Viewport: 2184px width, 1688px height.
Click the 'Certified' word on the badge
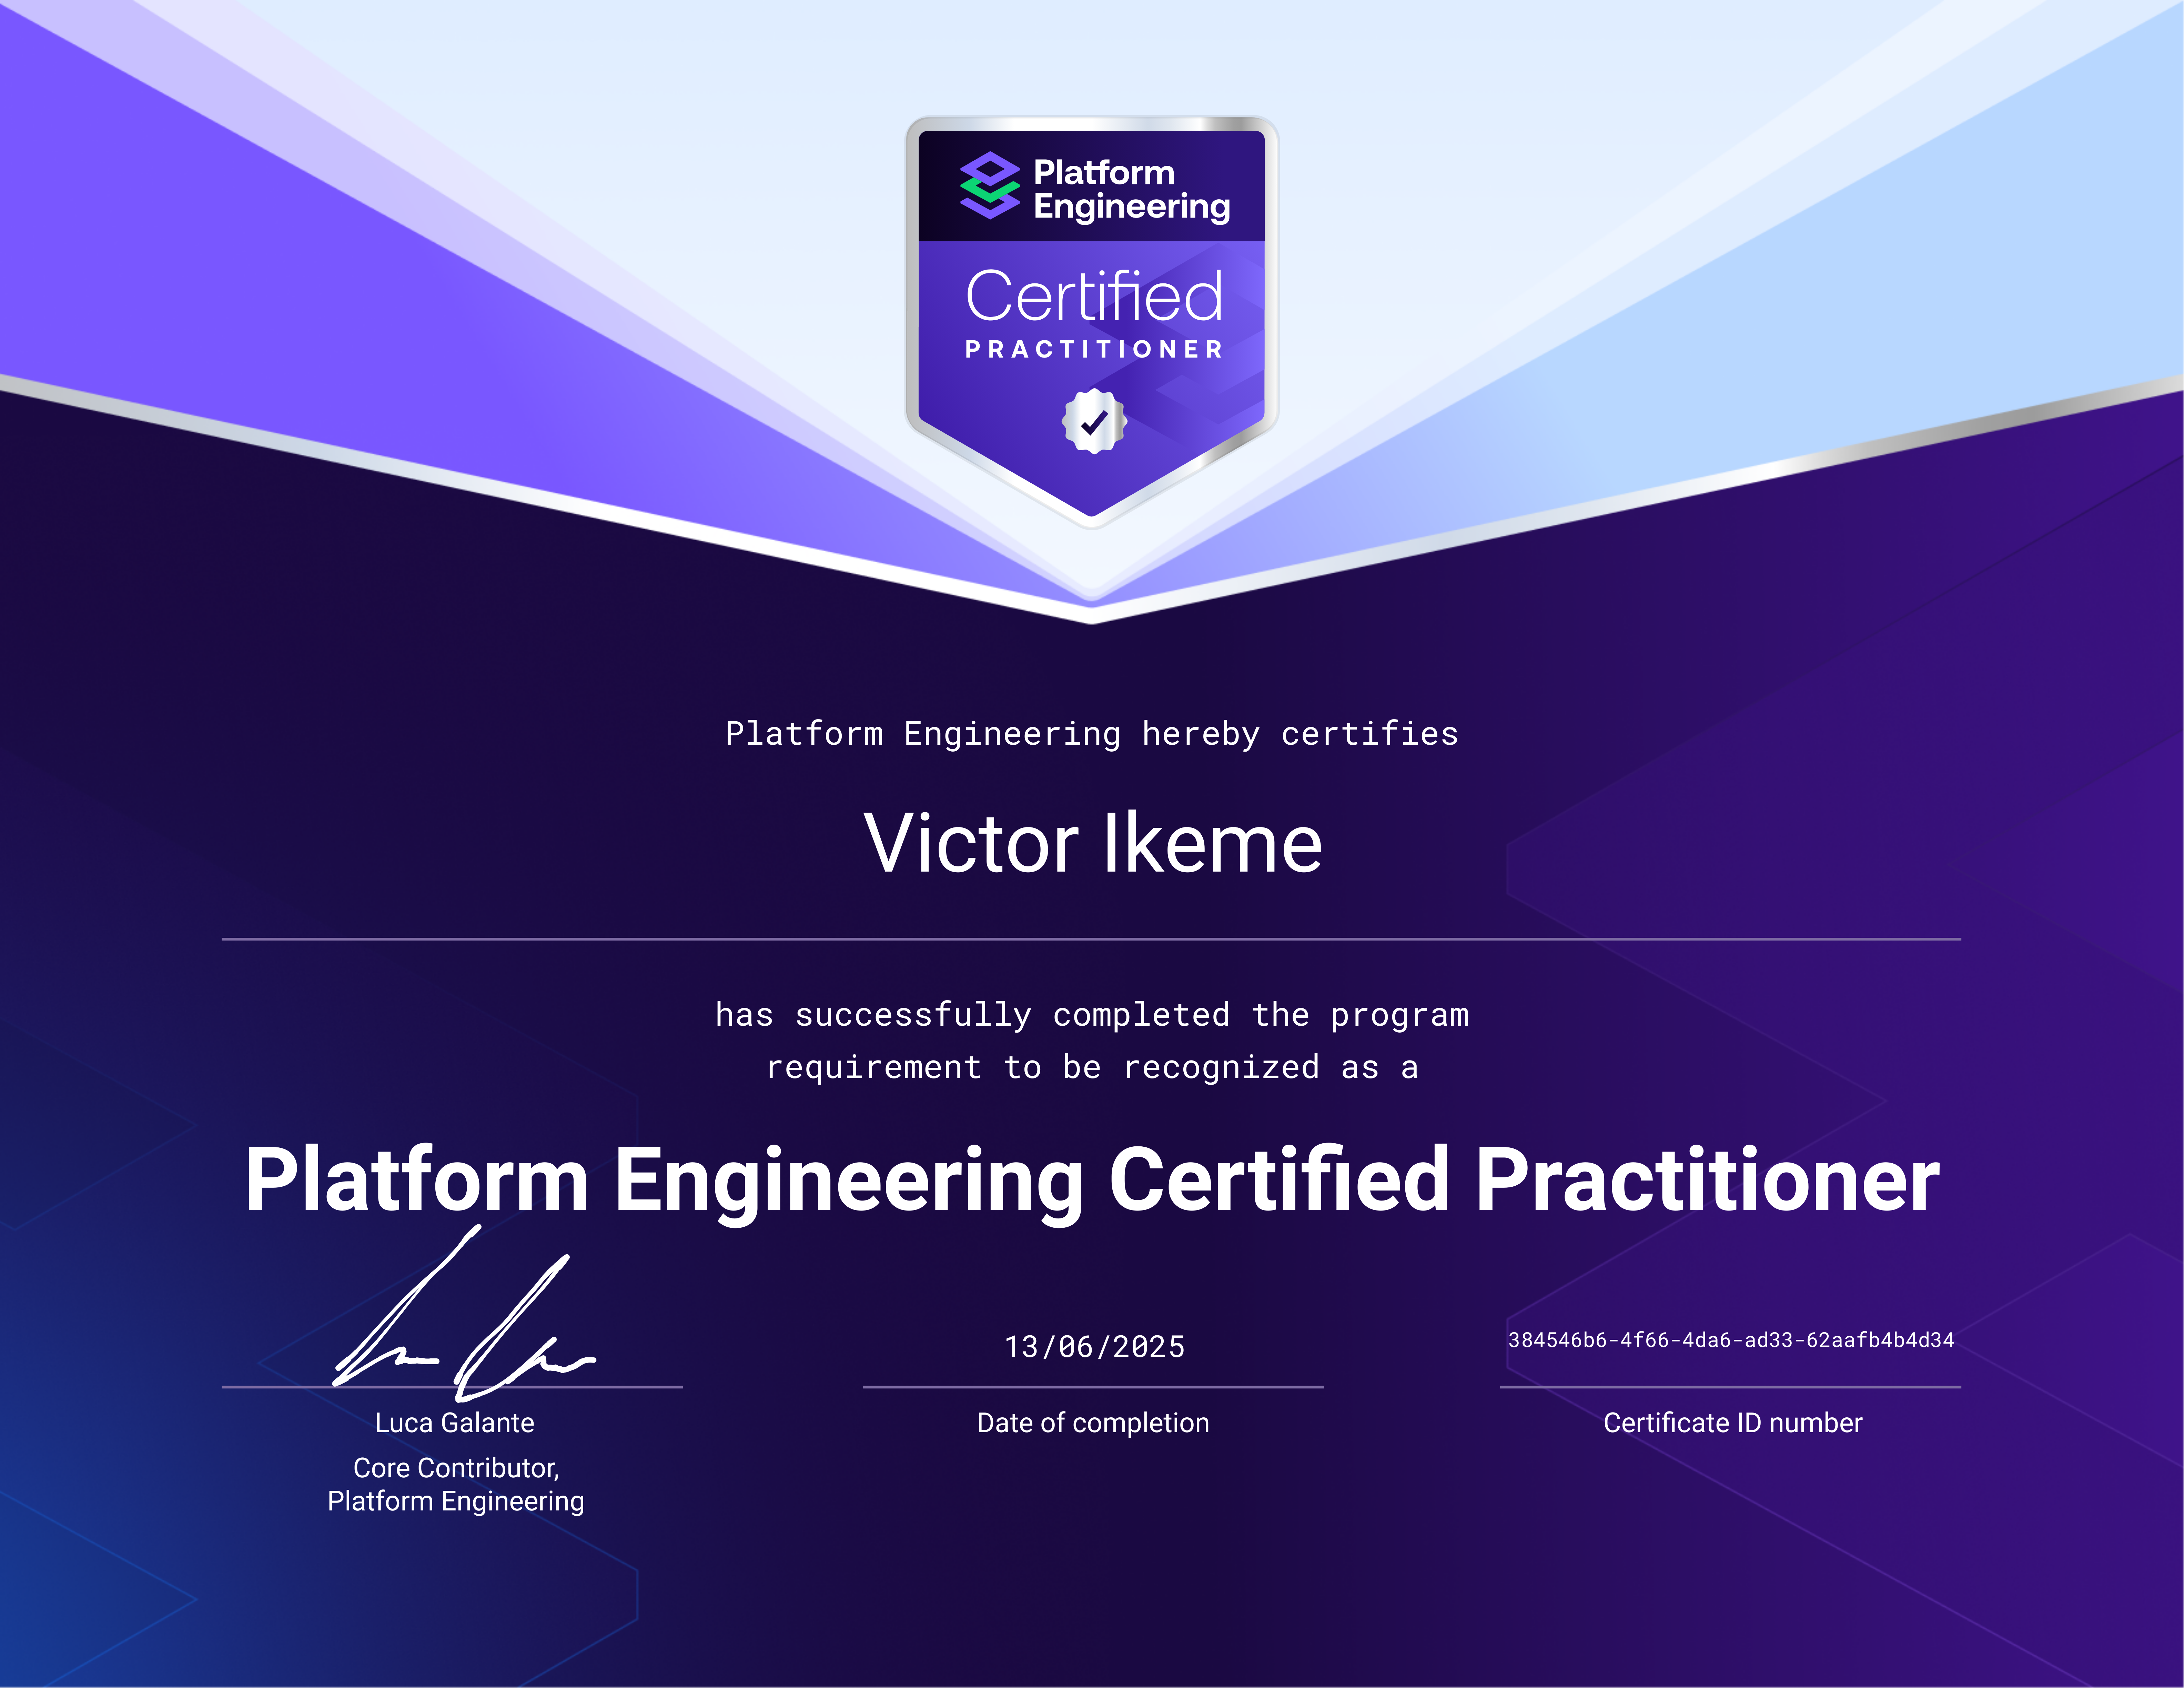click(1094, 296)
